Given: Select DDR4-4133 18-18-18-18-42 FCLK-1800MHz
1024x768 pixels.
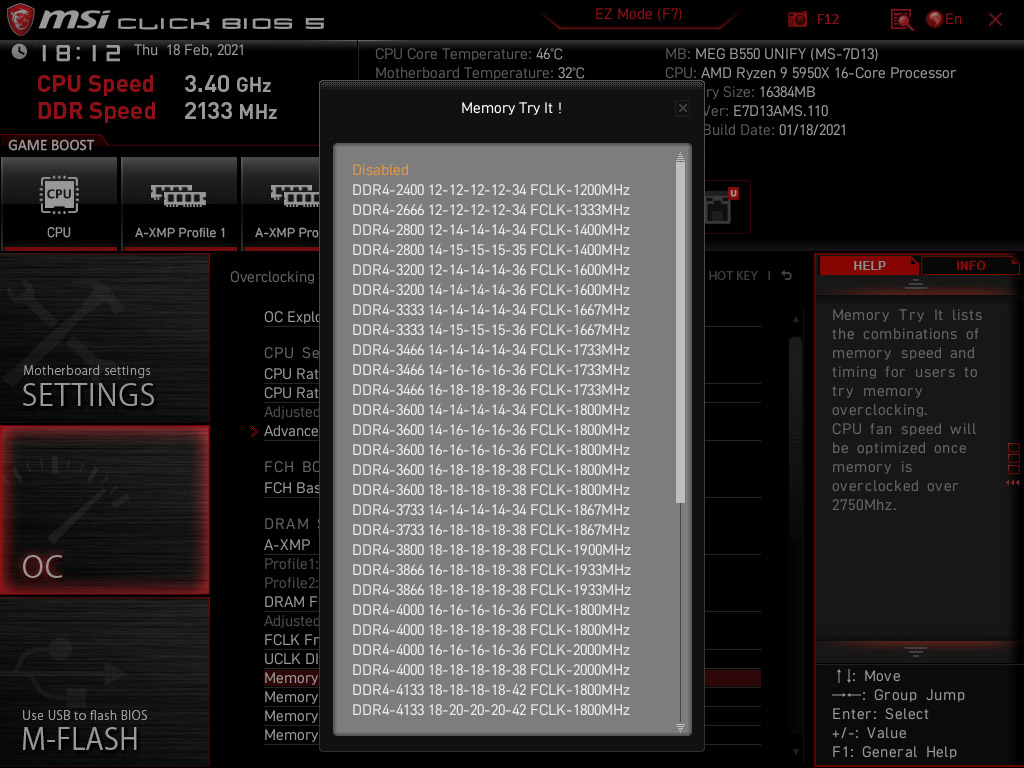Looking at the screenshot, I should tap(491, 690).
